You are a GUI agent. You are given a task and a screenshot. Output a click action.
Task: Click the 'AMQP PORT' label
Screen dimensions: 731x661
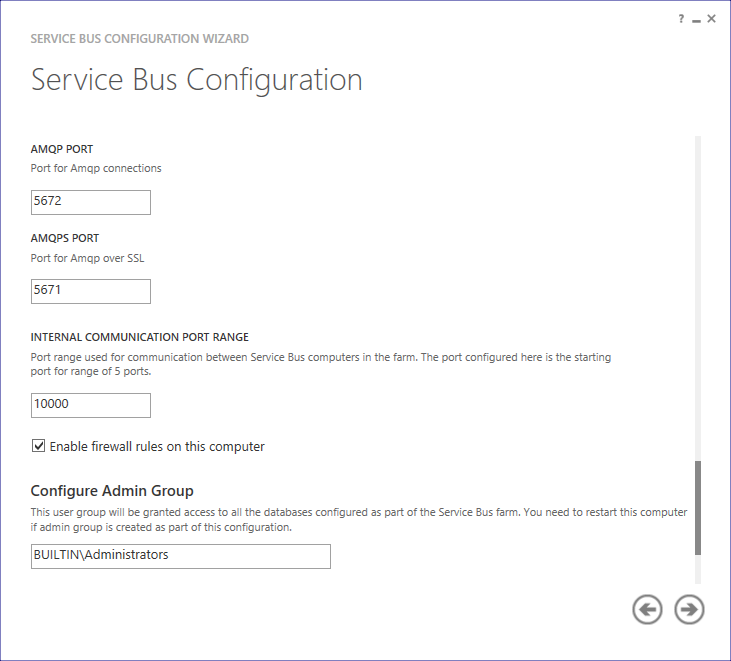click(62, 149)
